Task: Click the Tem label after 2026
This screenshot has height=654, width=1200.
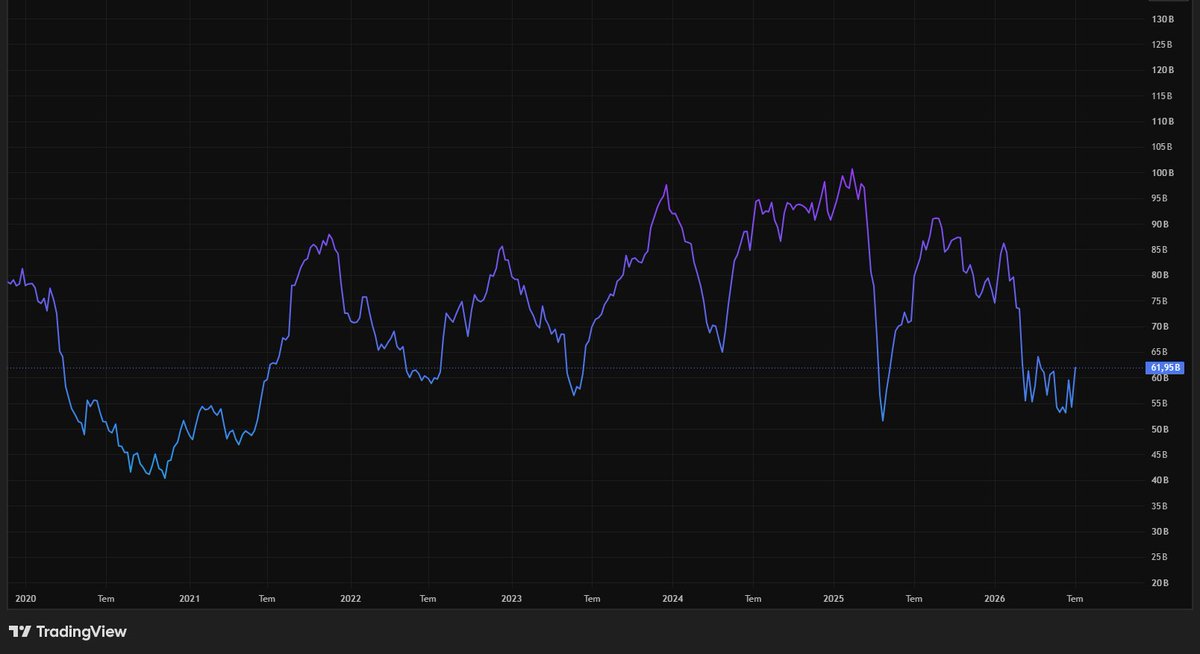Action: 1075,599
